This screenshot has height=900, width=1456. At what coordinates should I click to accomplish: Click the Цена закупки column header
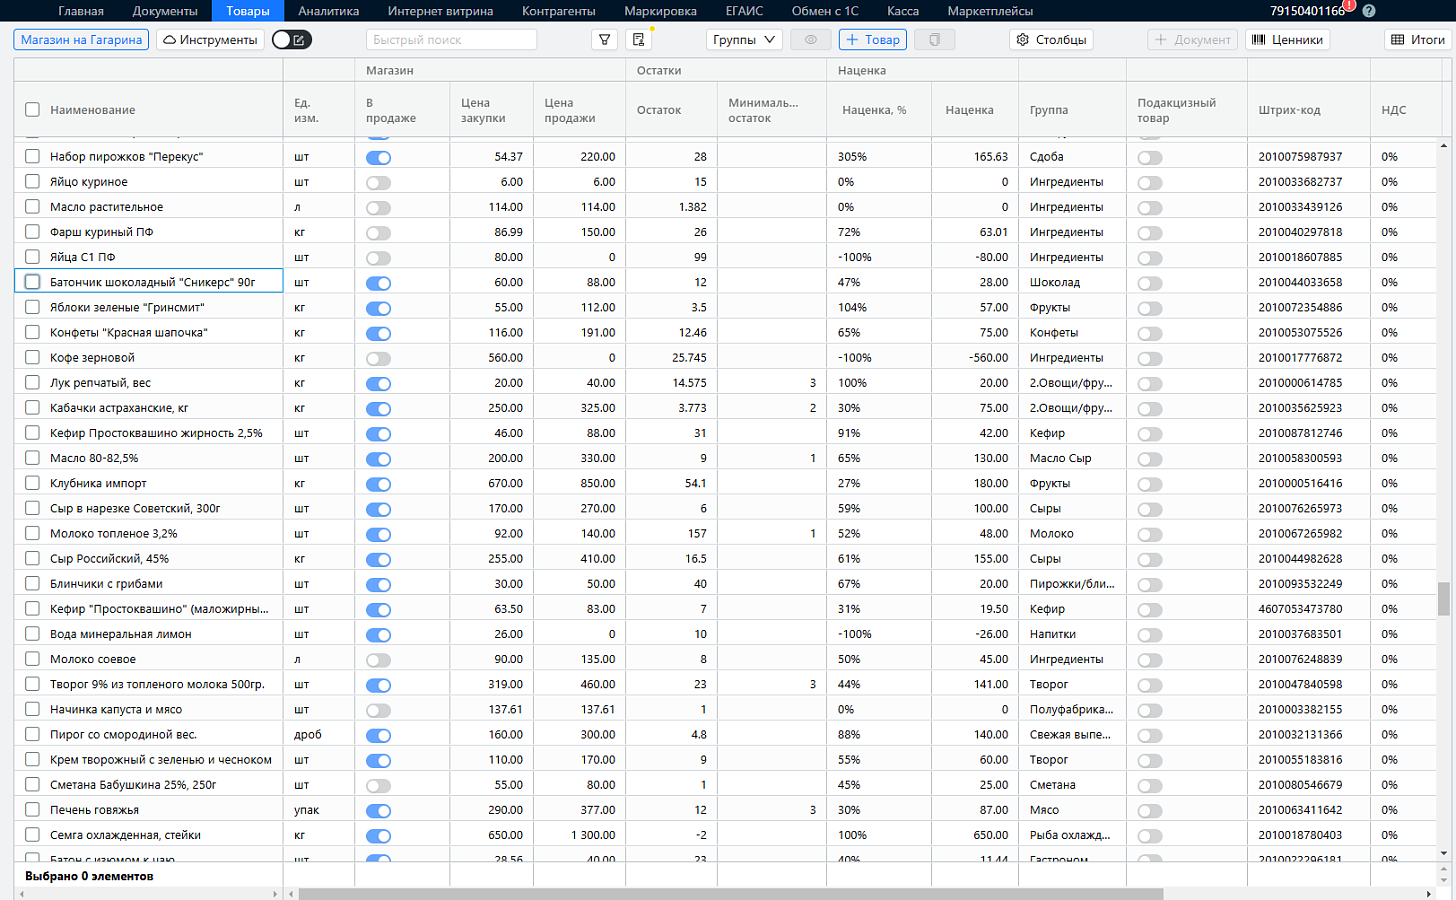tap(483, 110)
